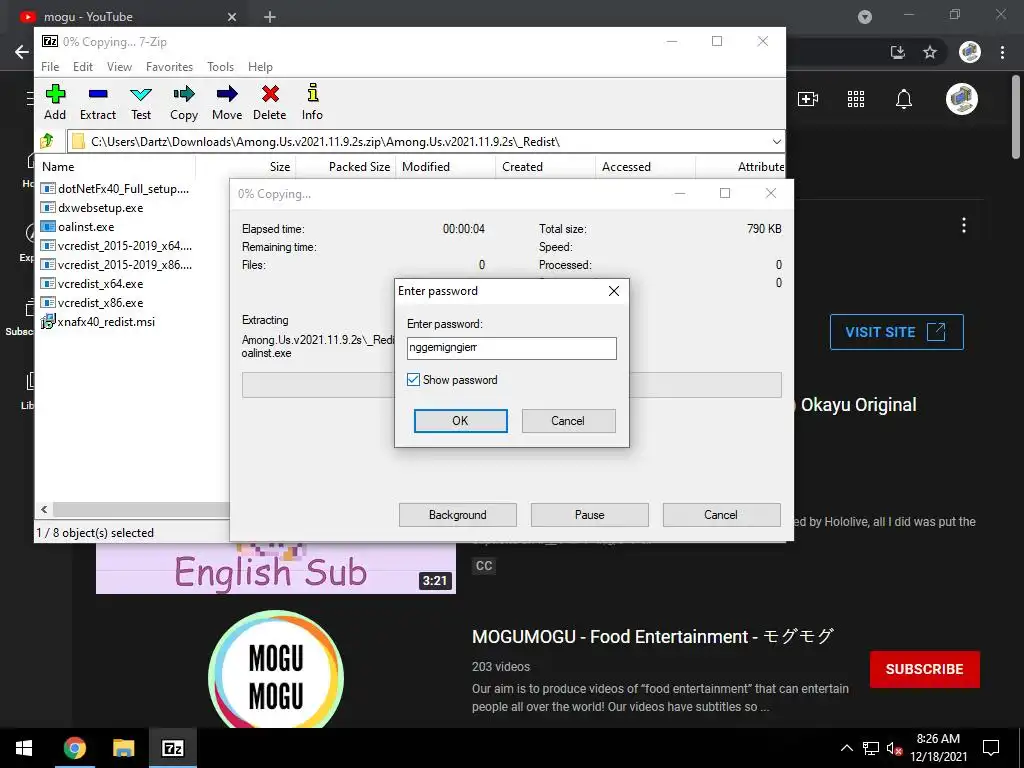This screenshot has height=768, width=1024.
Task: Open the View menu in 7-Zip
Action: click(119, 67)
